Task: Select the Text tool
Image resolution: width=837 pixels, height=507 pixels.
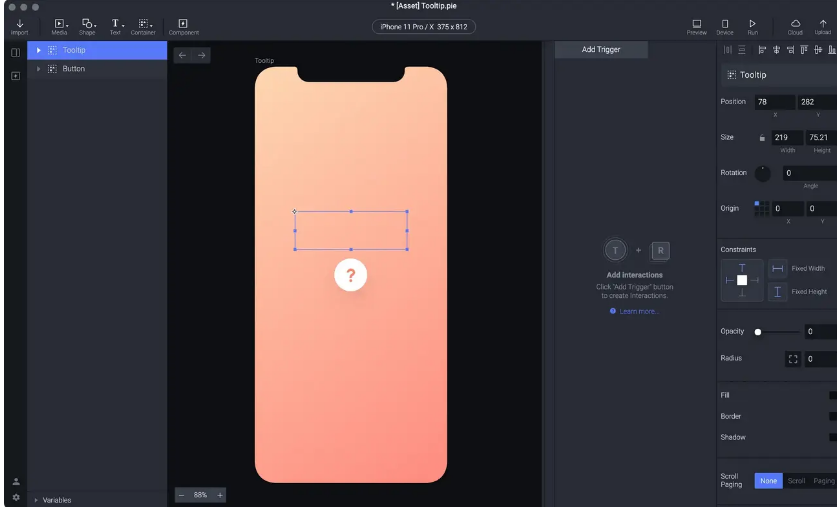Action: [x=115, y=27]
